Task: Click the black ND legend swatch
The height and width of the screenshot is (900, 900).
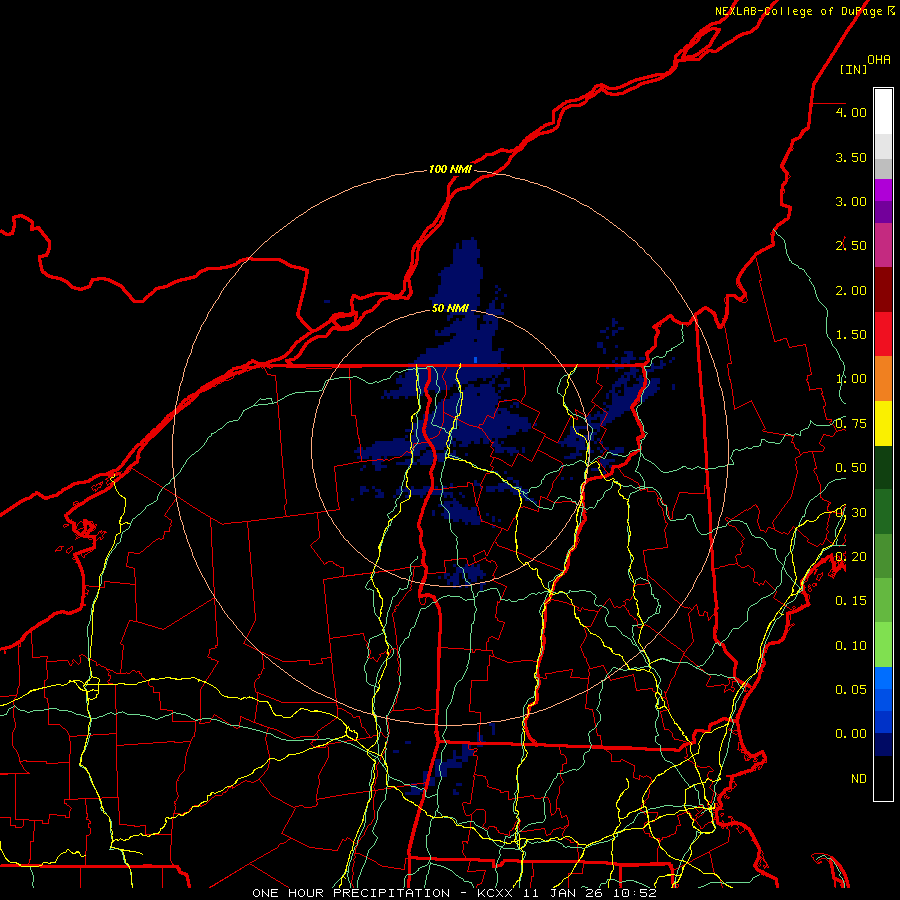Action: [x=883, y=778]
